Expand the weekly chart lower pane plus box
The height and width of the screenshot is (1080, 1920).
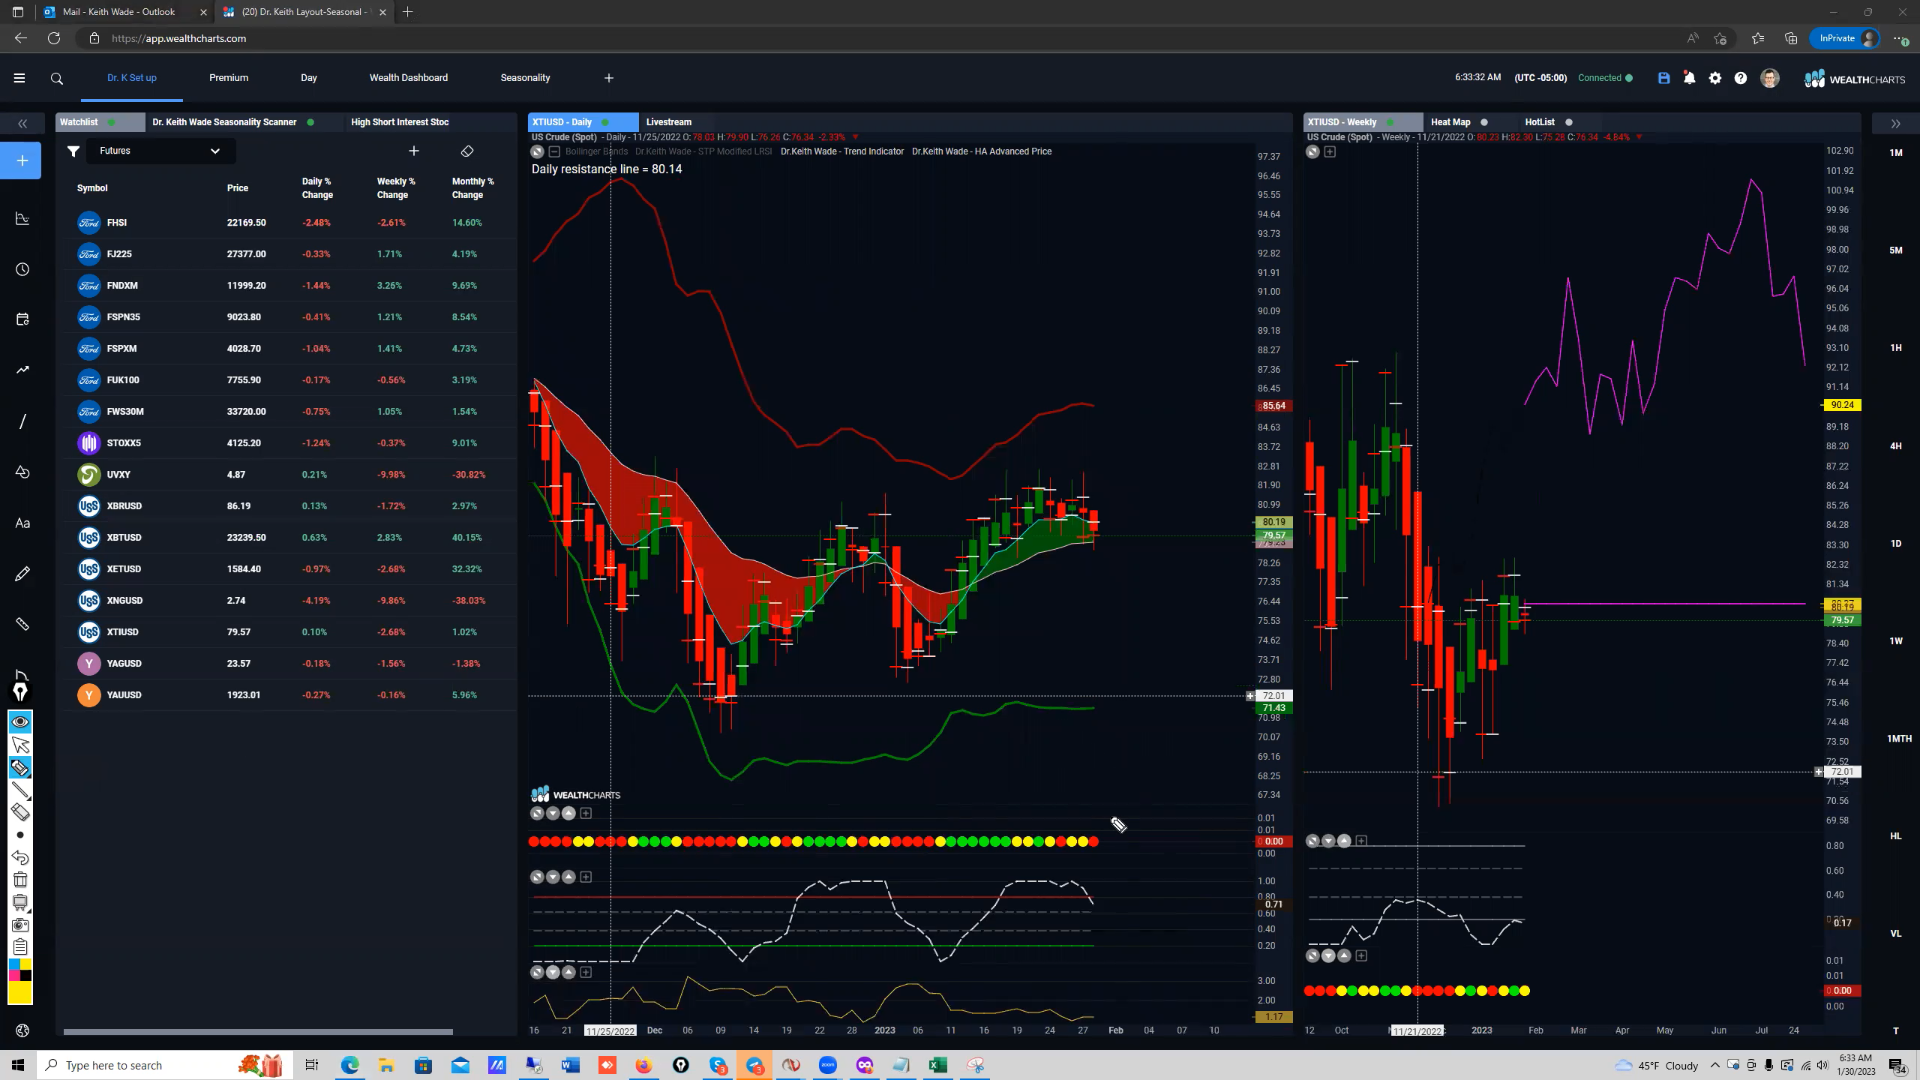click(x=1361, y=956)
